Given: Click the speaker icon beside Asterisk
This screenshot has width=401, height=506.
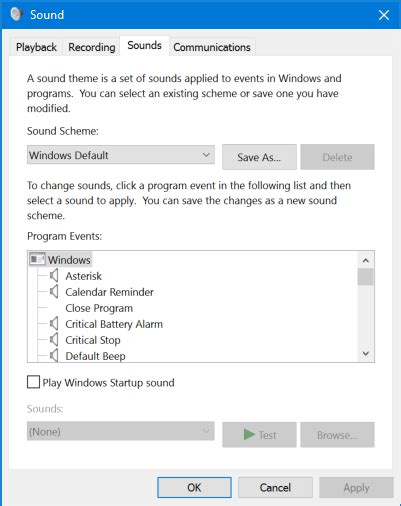Looking at the screenshot, I should [x=54, y=276].
